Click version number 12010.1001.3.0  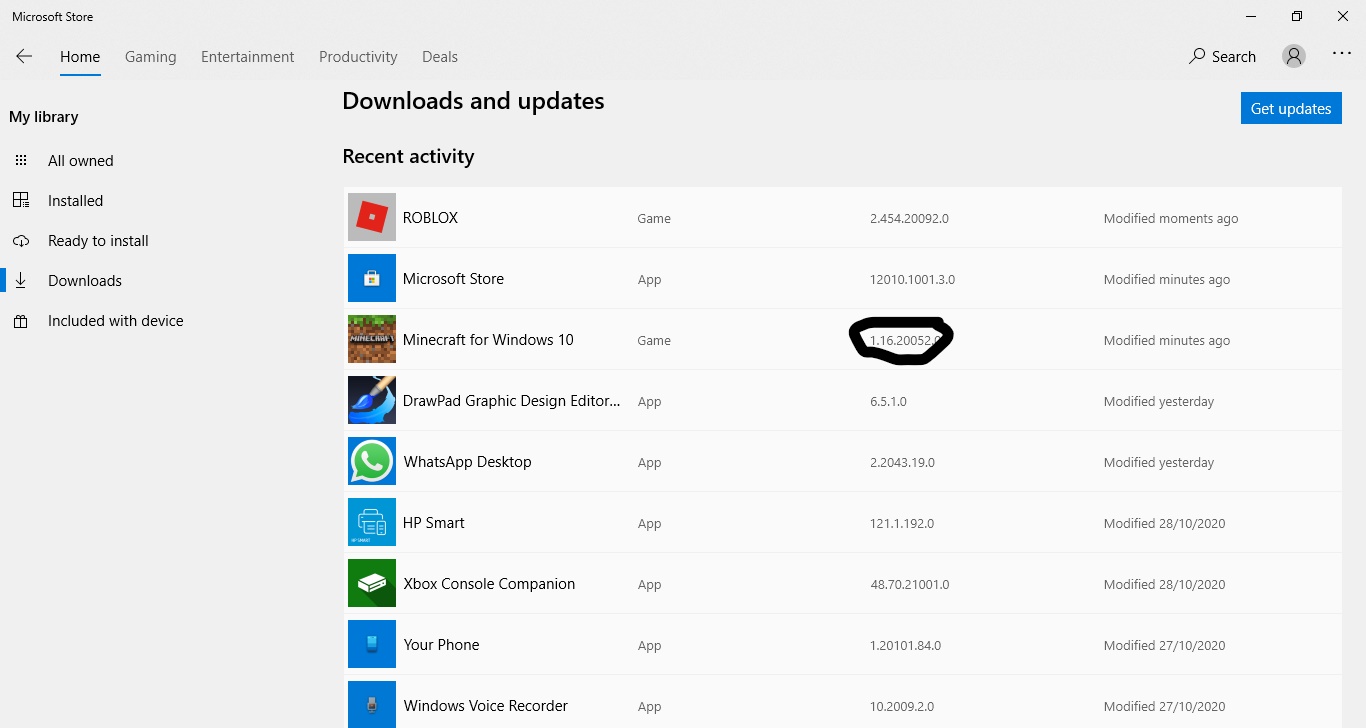[x=912, y=279]
